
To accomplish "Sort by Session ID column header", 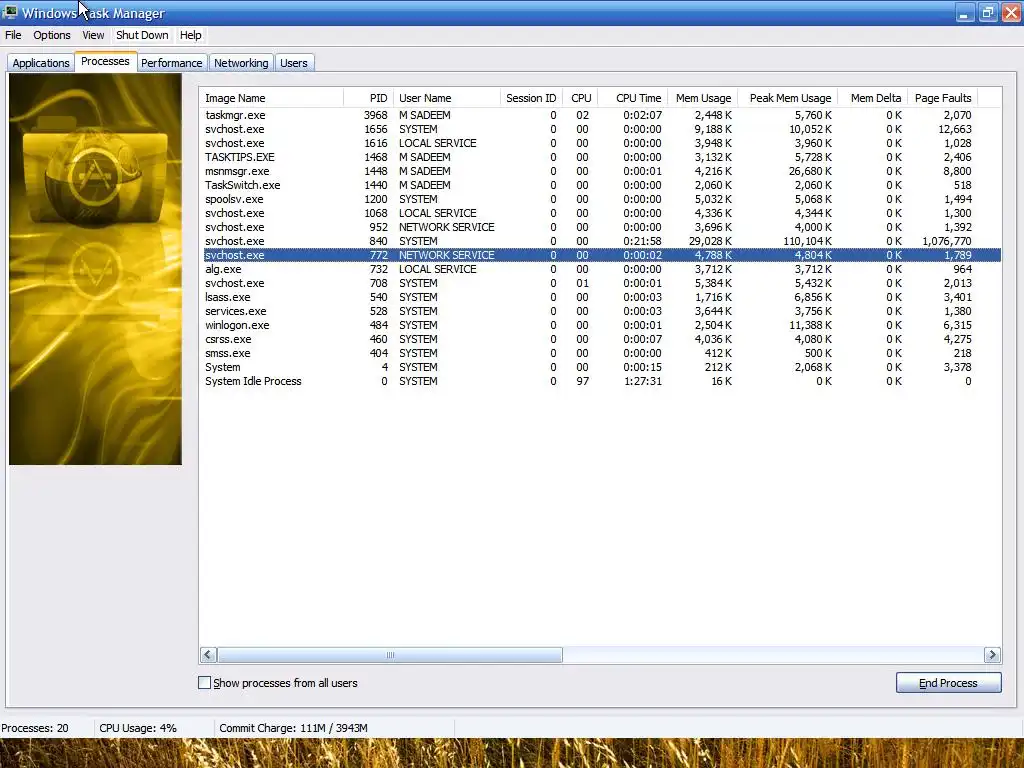I will pyautogui.click(x=531, y=98).
